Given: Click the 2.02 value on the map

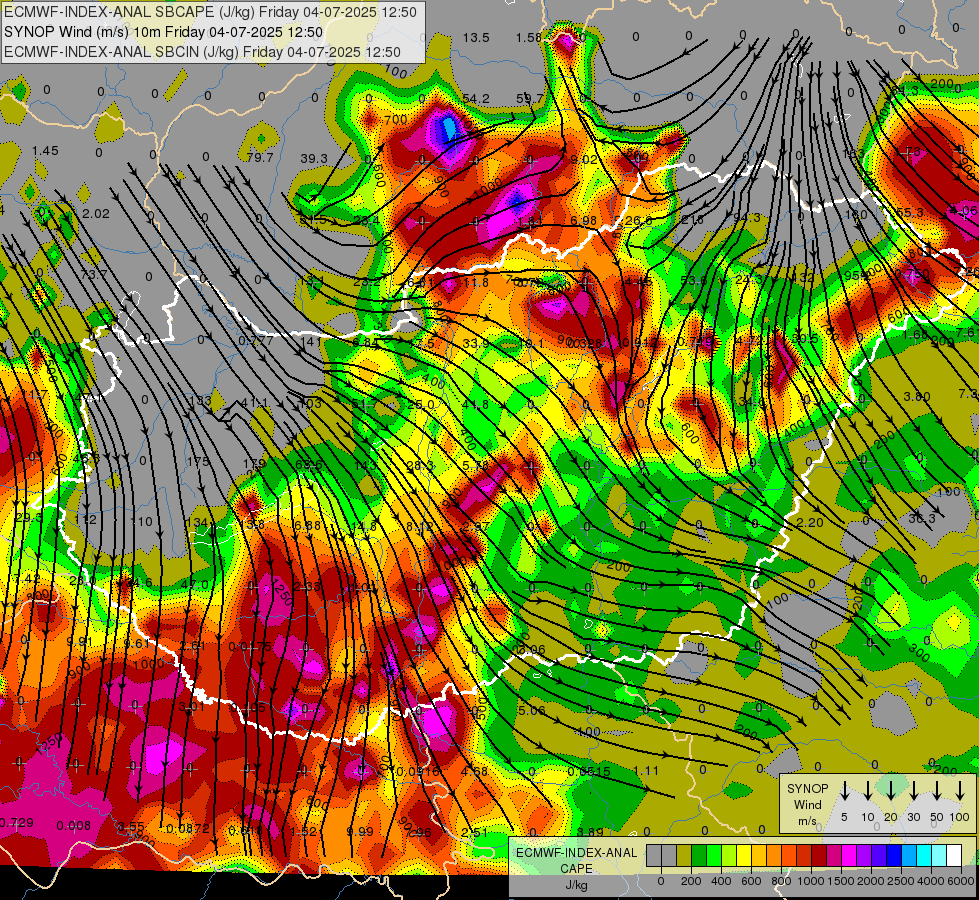Looking at the screenshot, I should [x=96, y=214].
